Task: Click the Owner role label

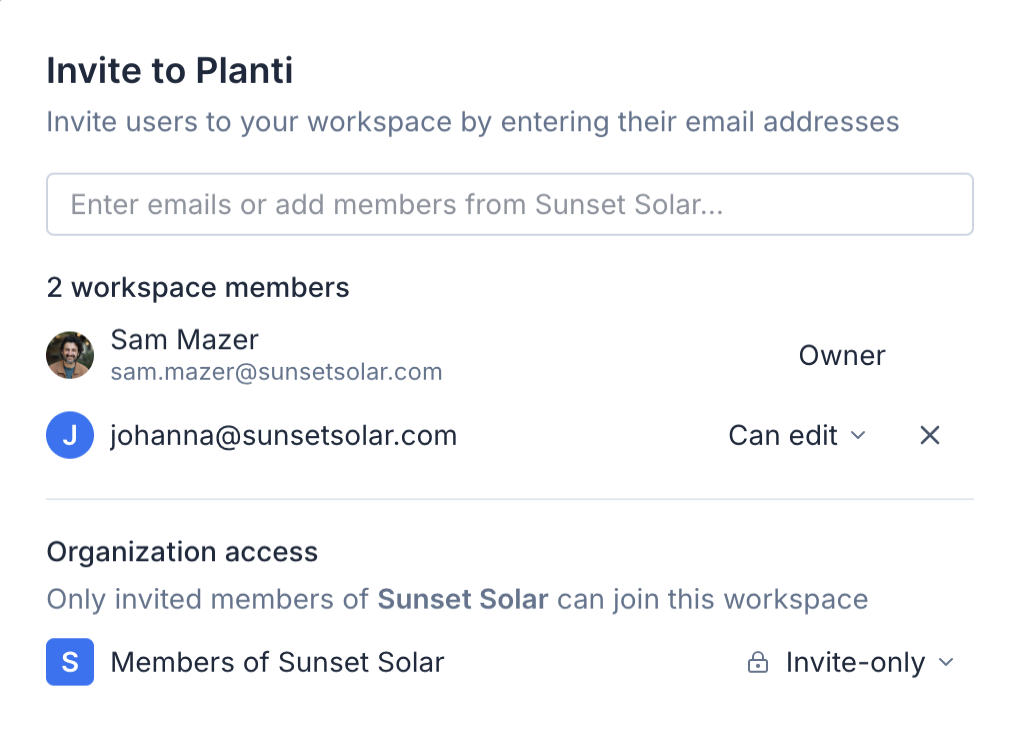Action: pyautogui.click(x=842, y=356)
